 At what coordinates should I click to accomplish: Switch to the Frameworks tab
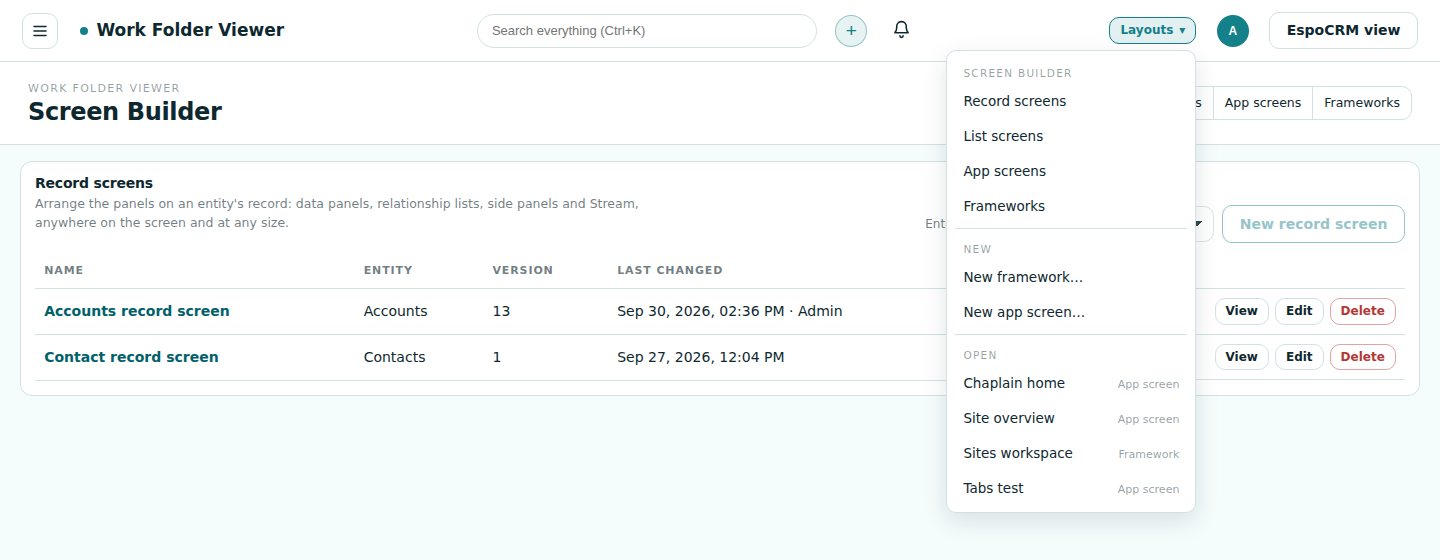coord(1361,103)
